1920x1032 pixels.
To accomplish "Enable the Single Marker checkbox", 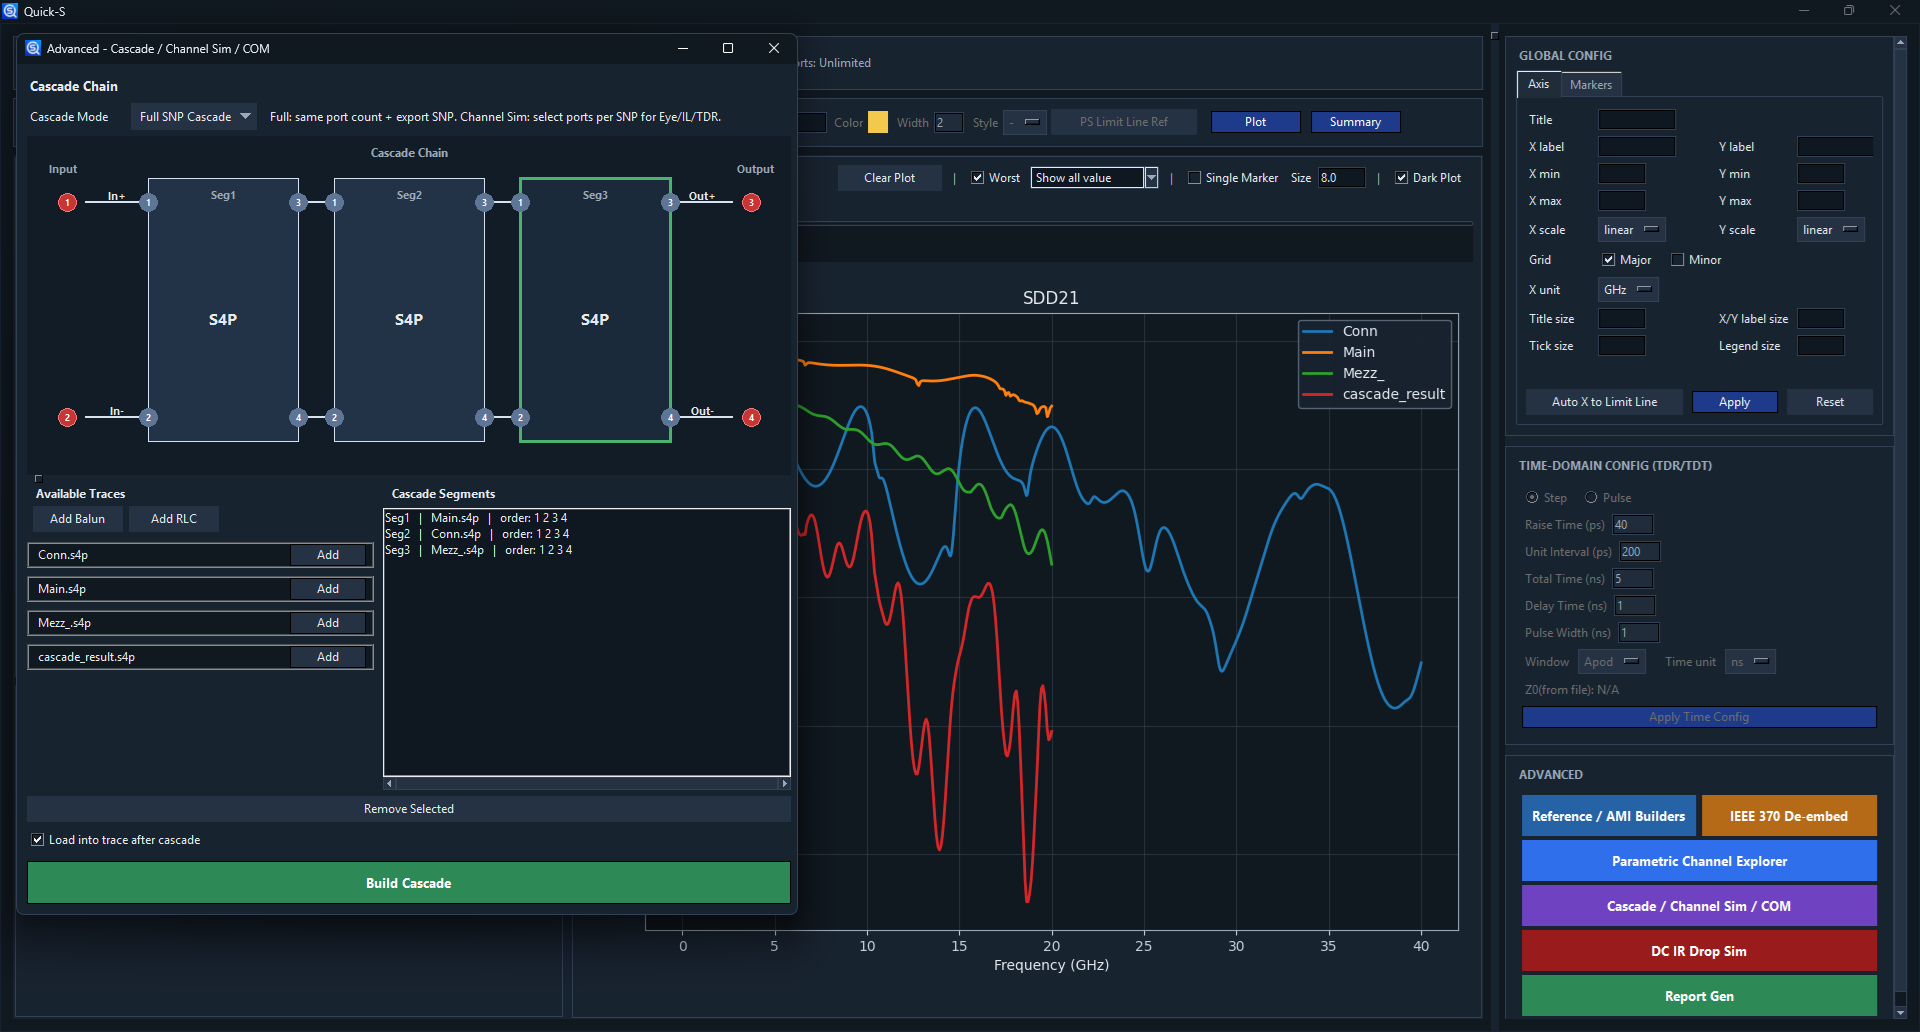I will [1194, 178].
